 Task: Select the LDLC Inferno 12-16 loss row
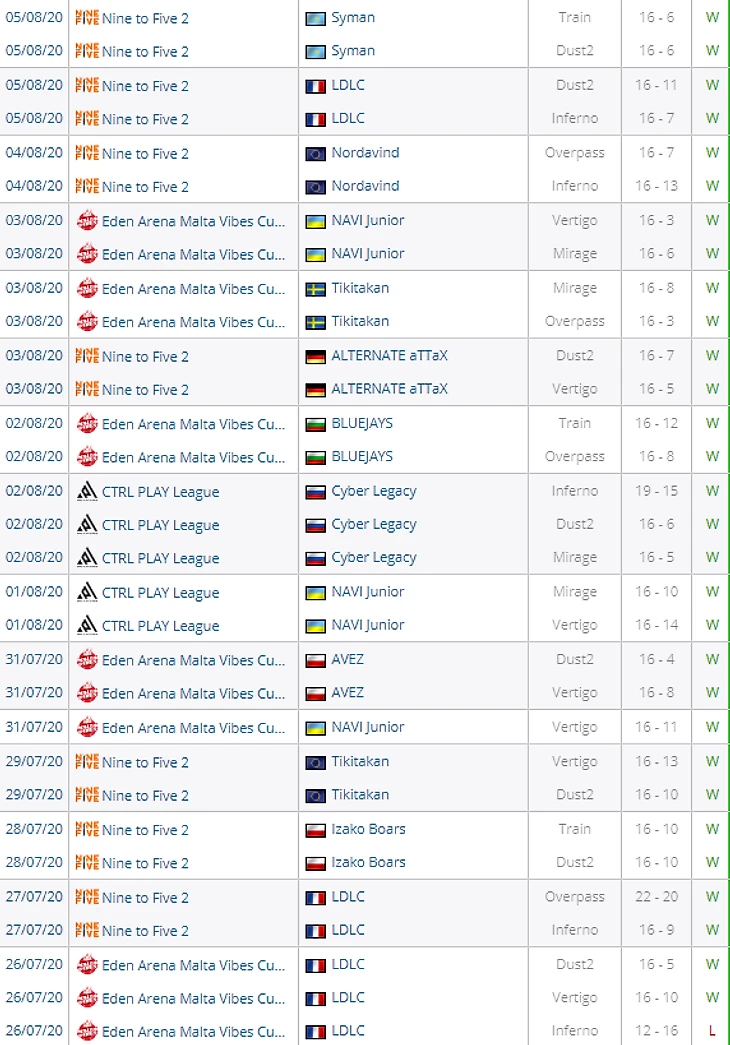pyautogui.click(x=365, y=1030)
